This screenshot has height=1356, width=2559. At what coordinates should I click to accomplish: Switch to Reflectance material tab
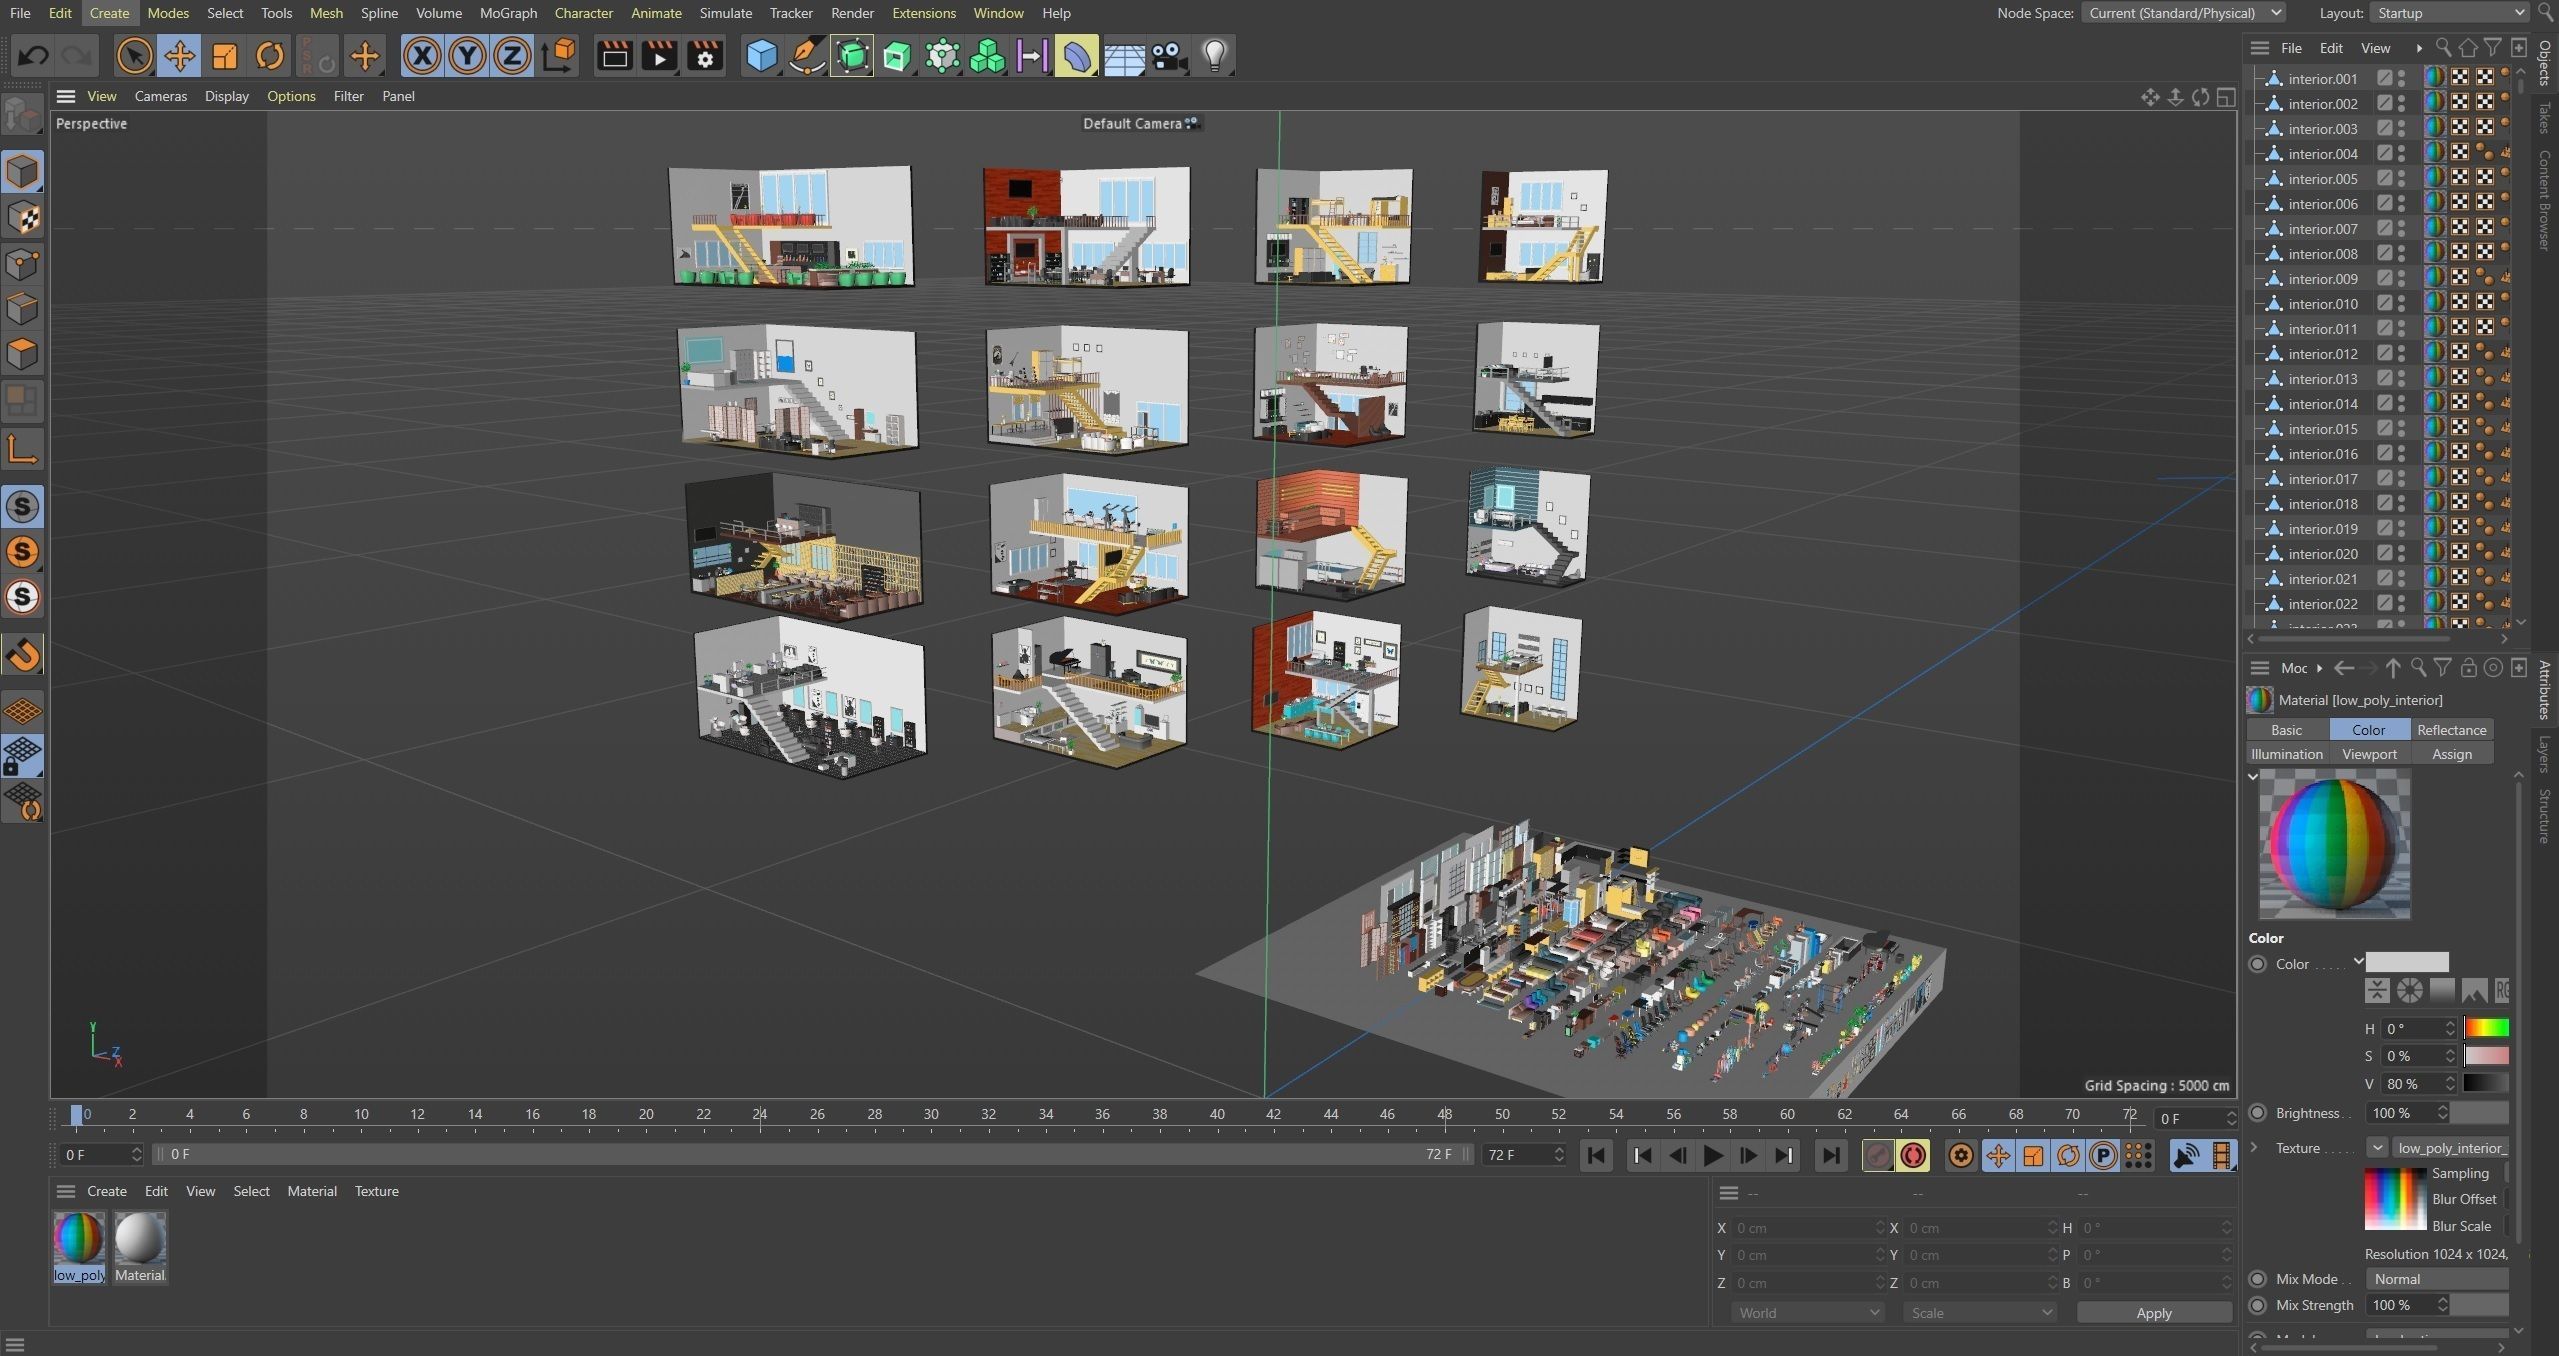2451,730
